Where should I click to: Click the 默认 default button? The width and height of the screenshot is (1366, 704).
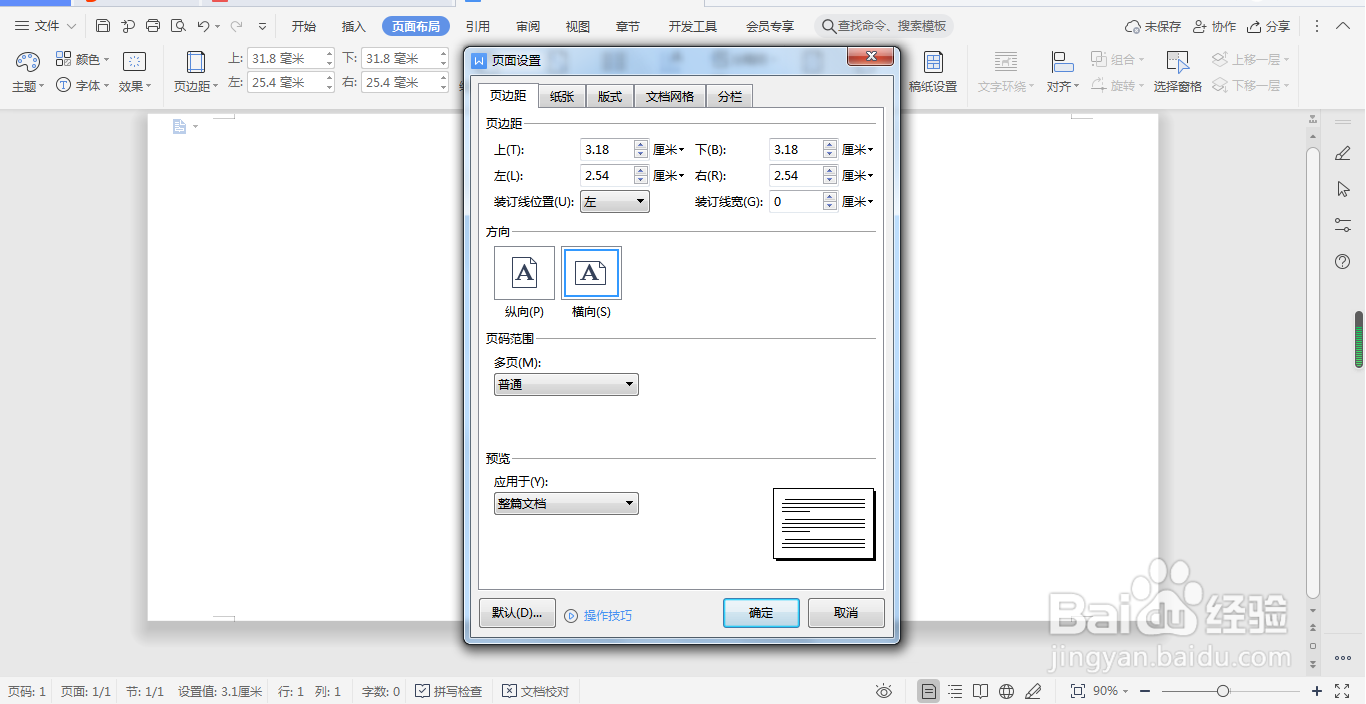[516, 612]
